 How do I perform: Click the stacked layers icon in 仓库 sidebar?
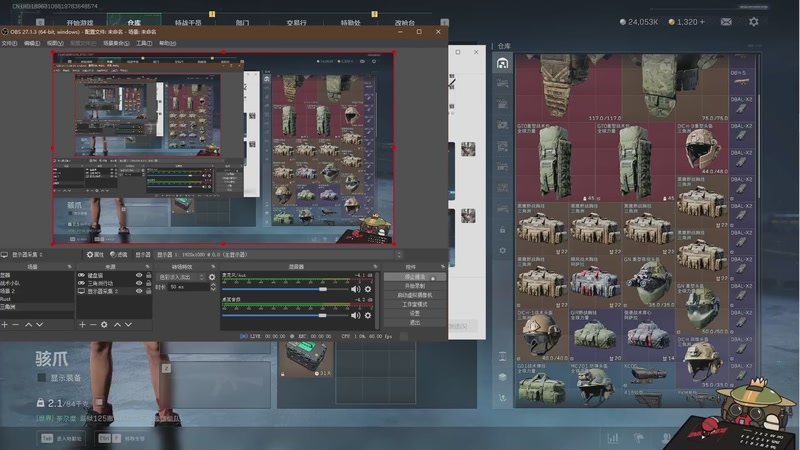tap(503, 377)
